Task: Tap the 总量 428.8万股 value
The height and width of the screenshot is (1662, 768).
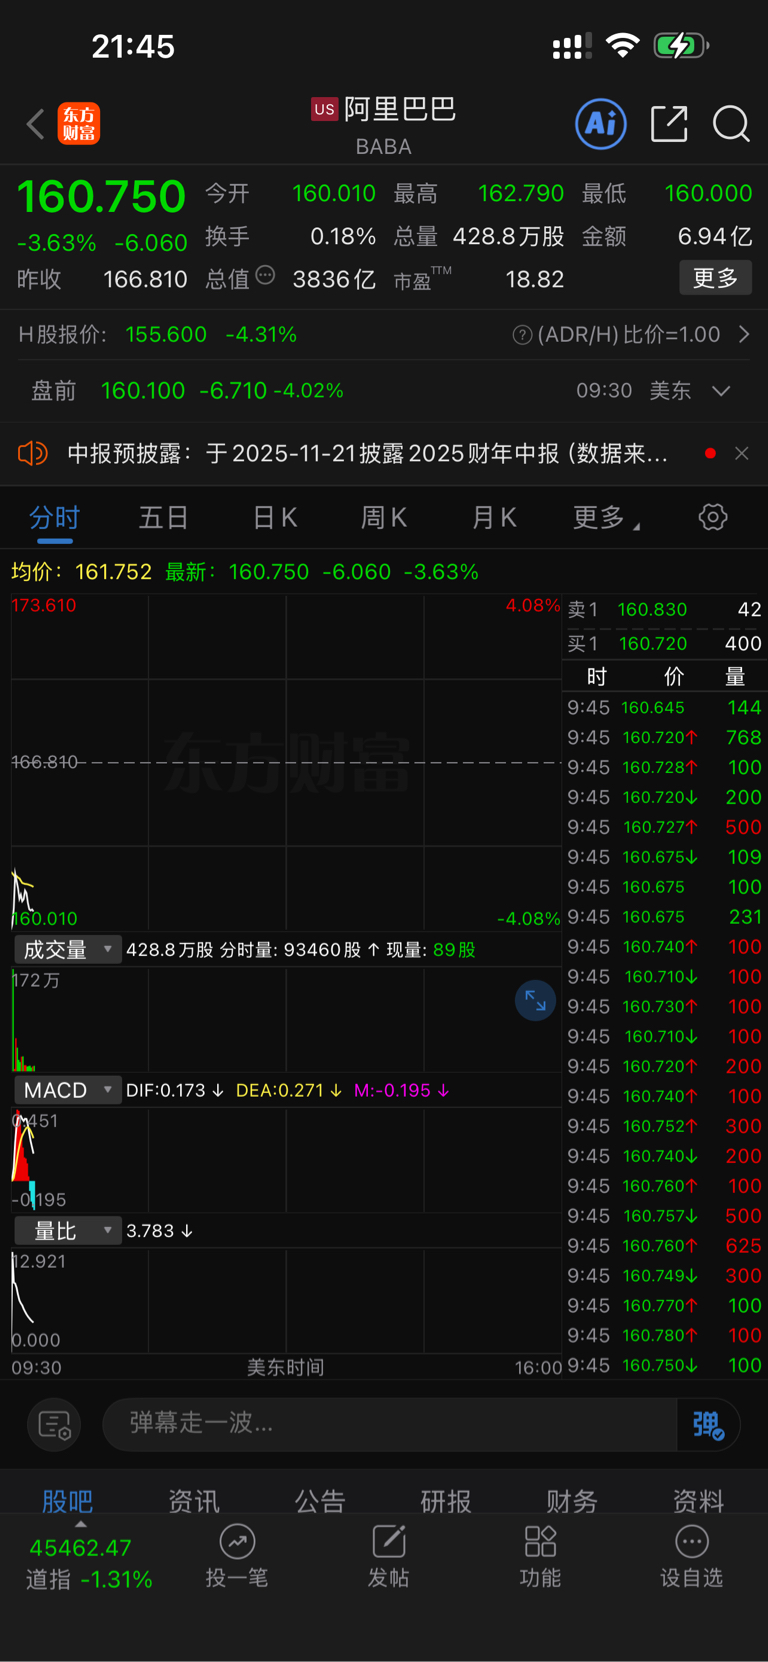Action: tap(508, 236)
